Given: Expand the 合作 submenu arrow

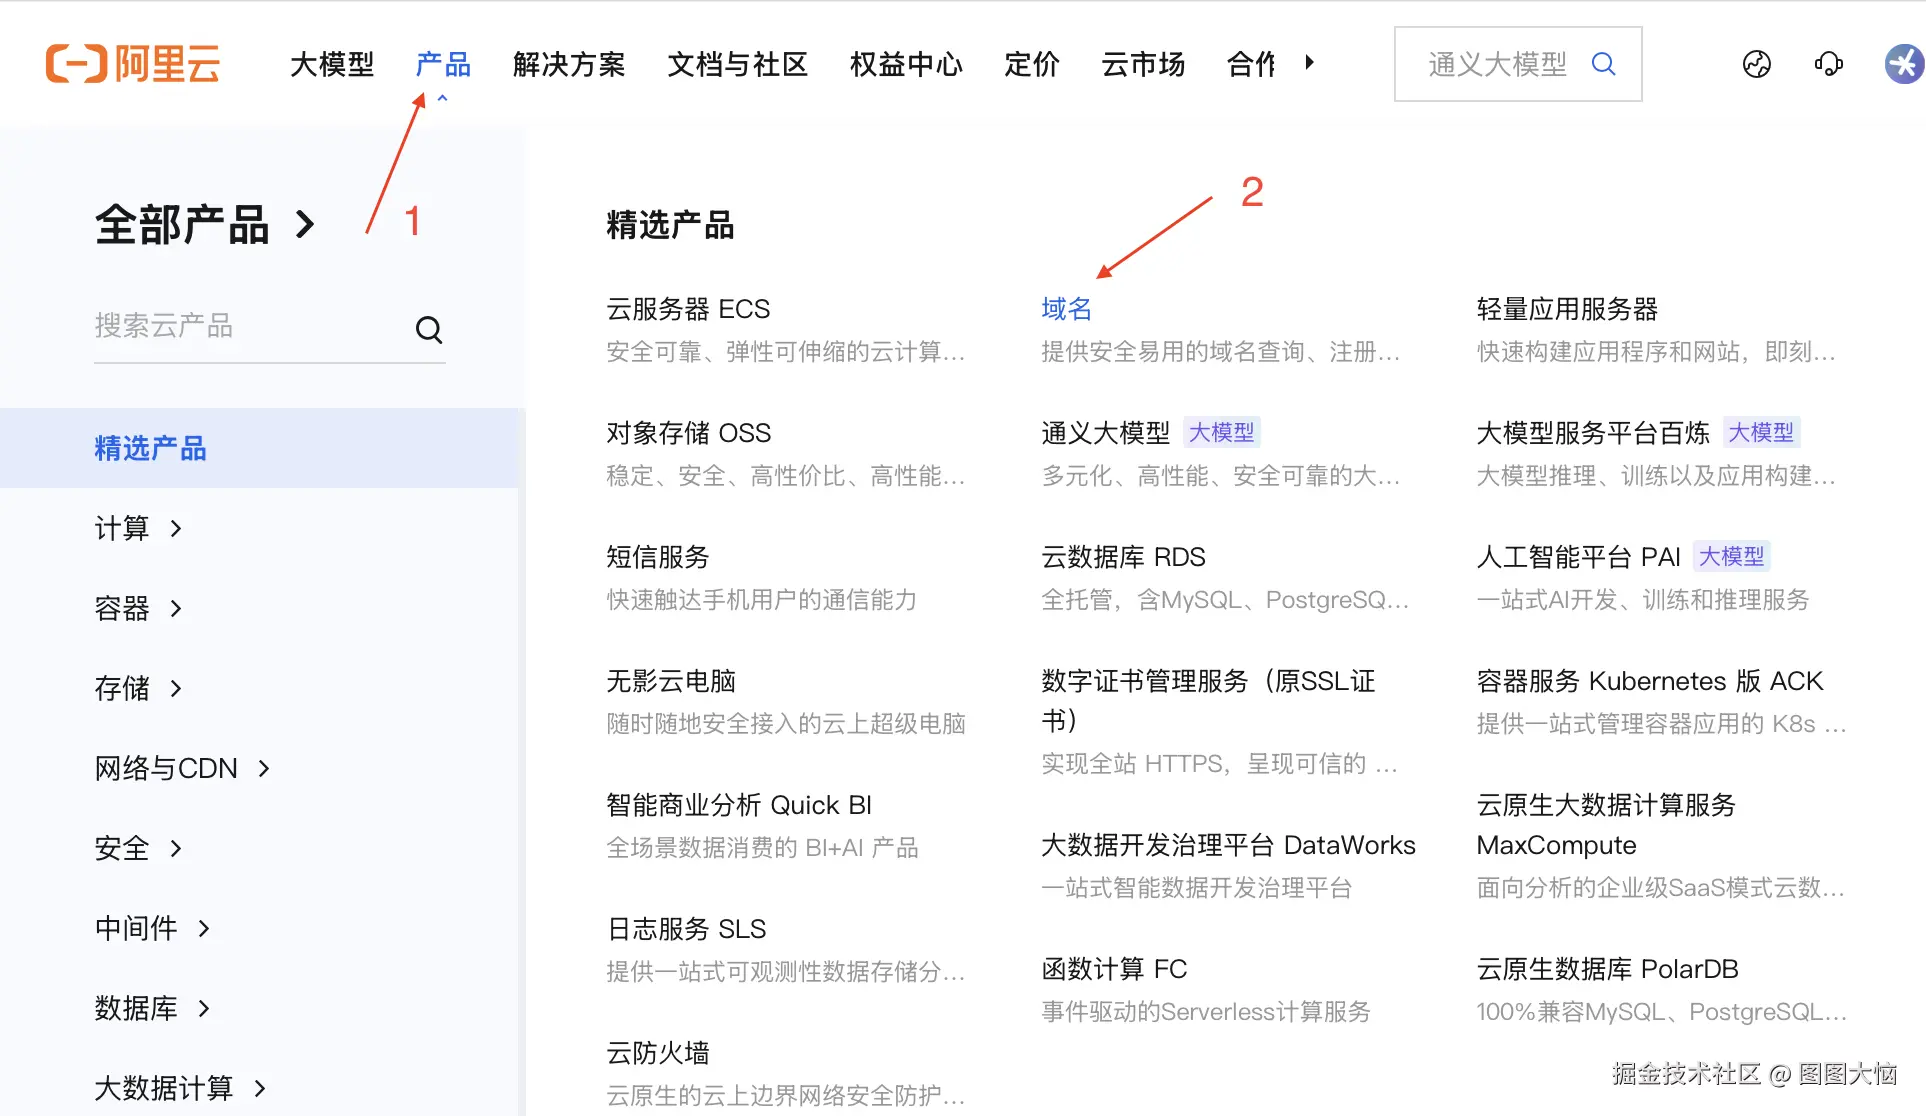Looking at the screenshot, I should [x=1310, y=62].
